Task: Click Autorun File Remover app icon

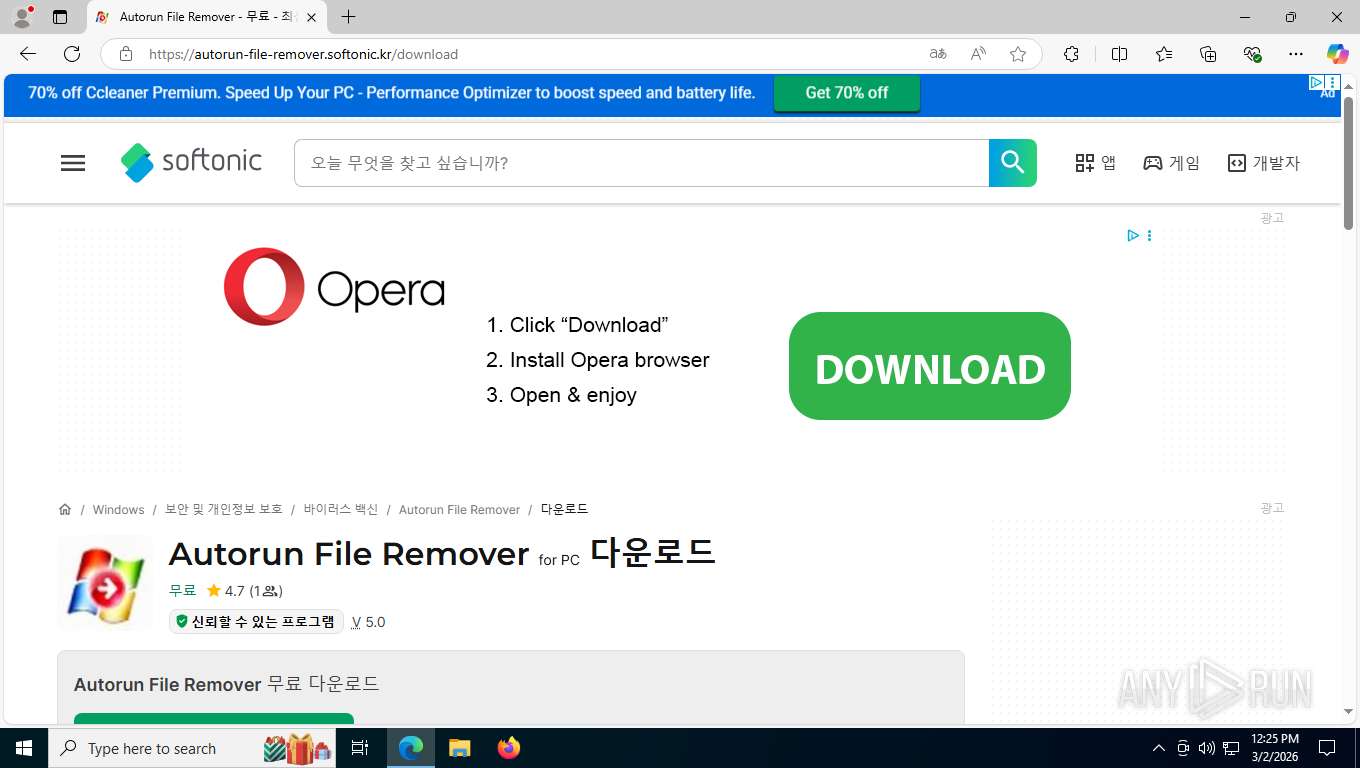Action: (105, 583)
